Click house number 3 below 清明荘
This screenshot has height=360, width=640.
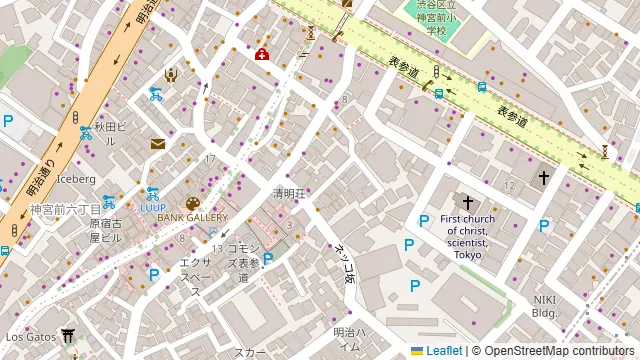(289, 225)
